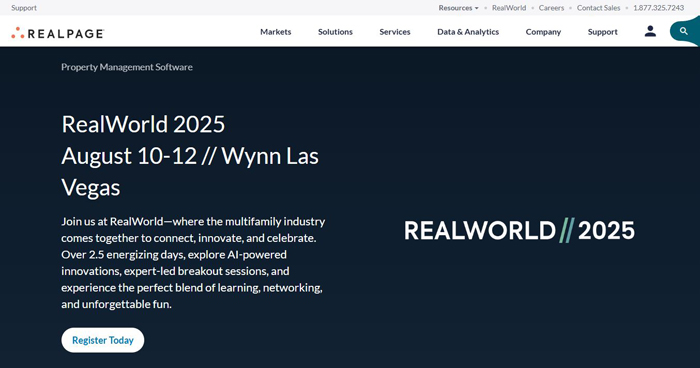Click the paragraph starting 'Join us at RealWorld'
The width and height of the screenshot is (700, 368).
tap(193, 263)
